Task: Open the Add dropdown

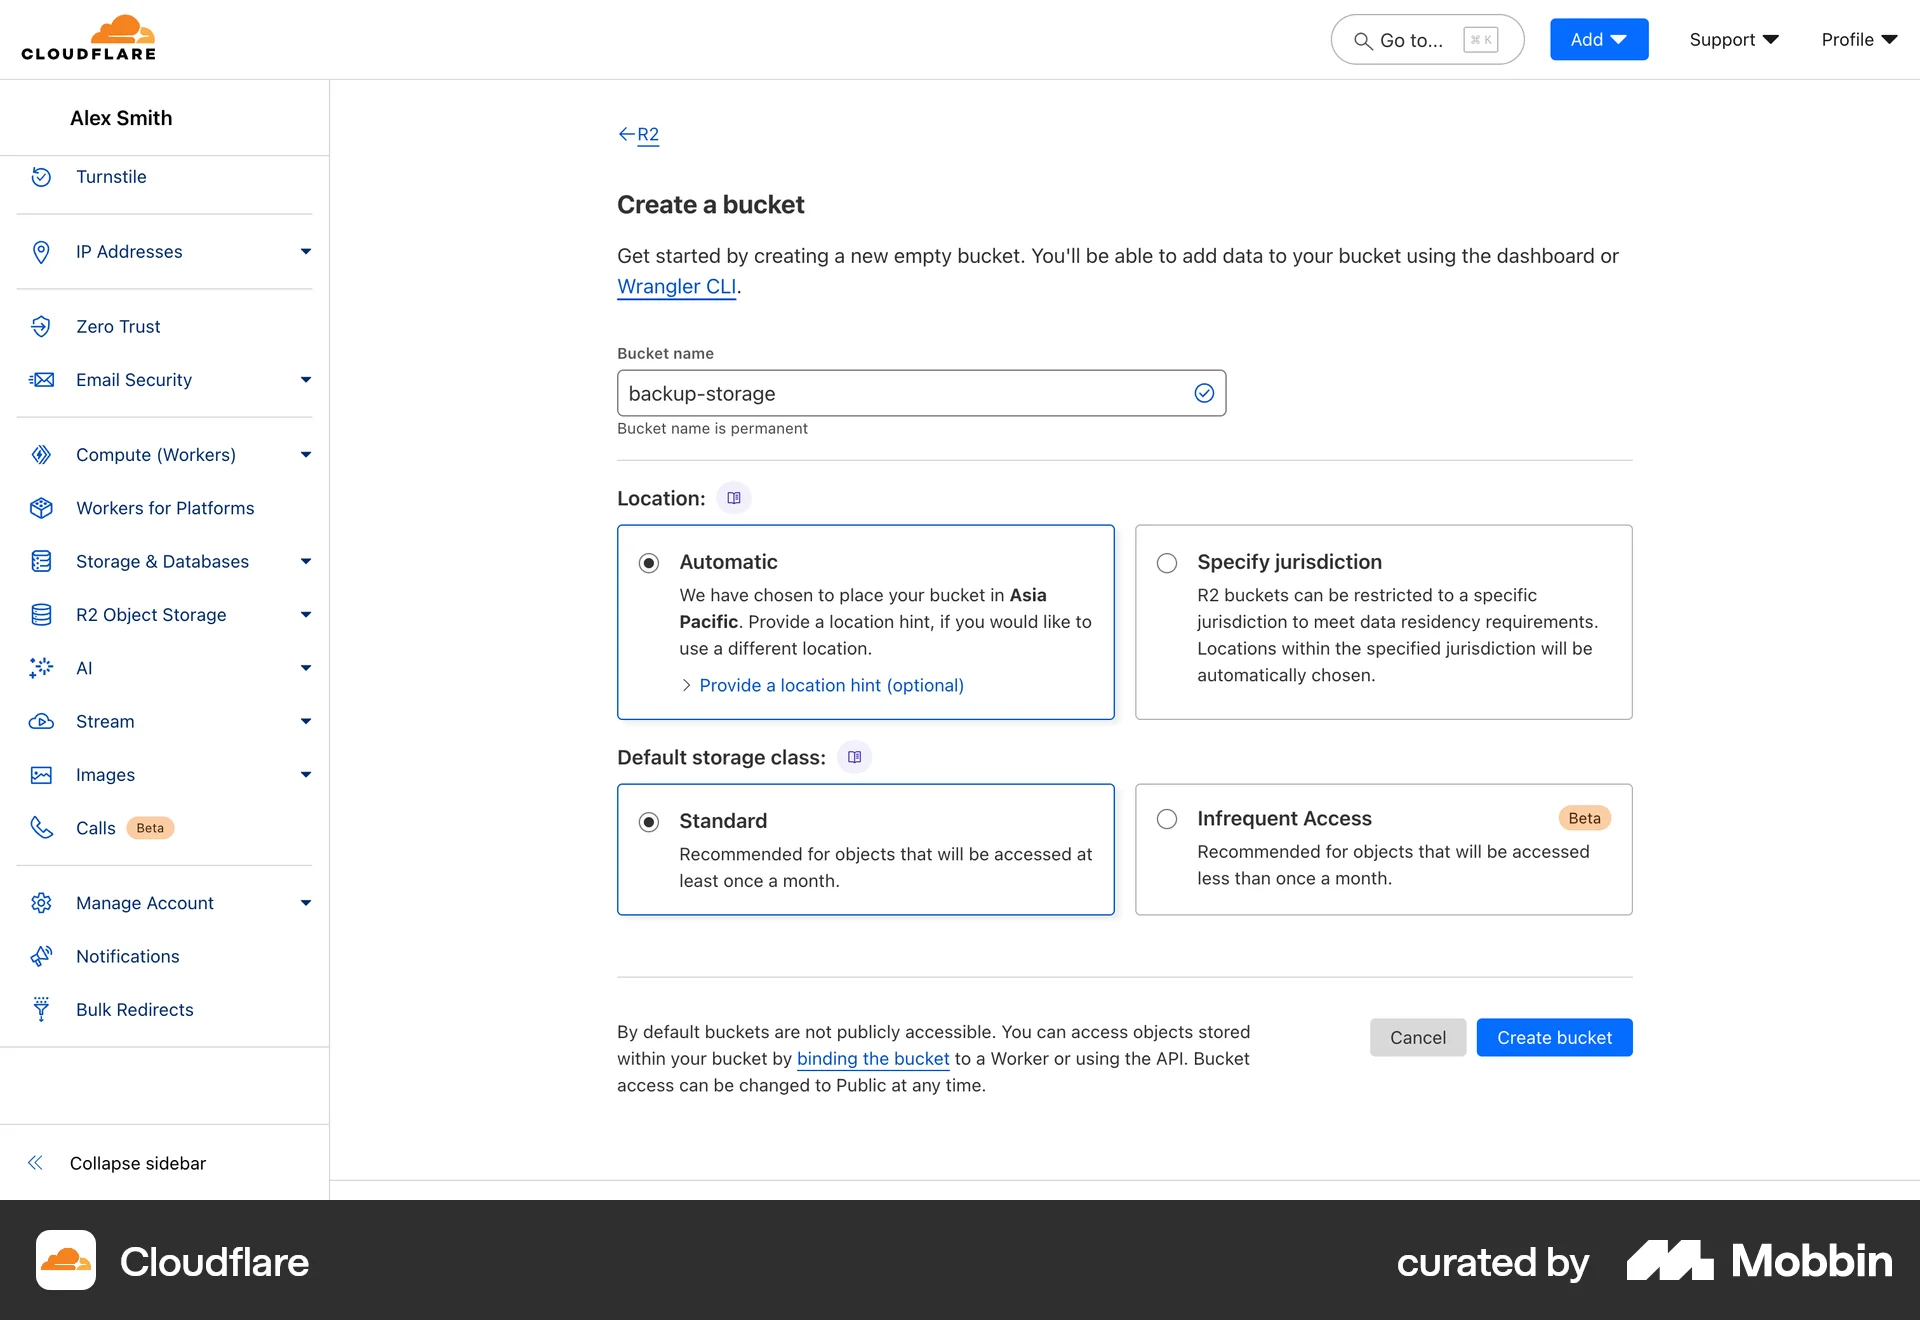Action: click(1598, 39)
